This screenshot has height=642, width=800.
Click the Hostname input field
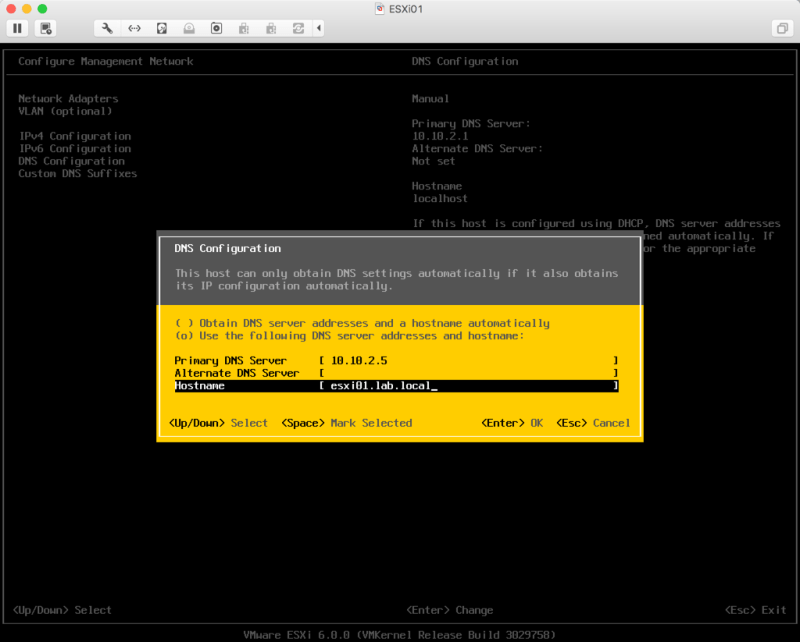[x=468, y=385]
